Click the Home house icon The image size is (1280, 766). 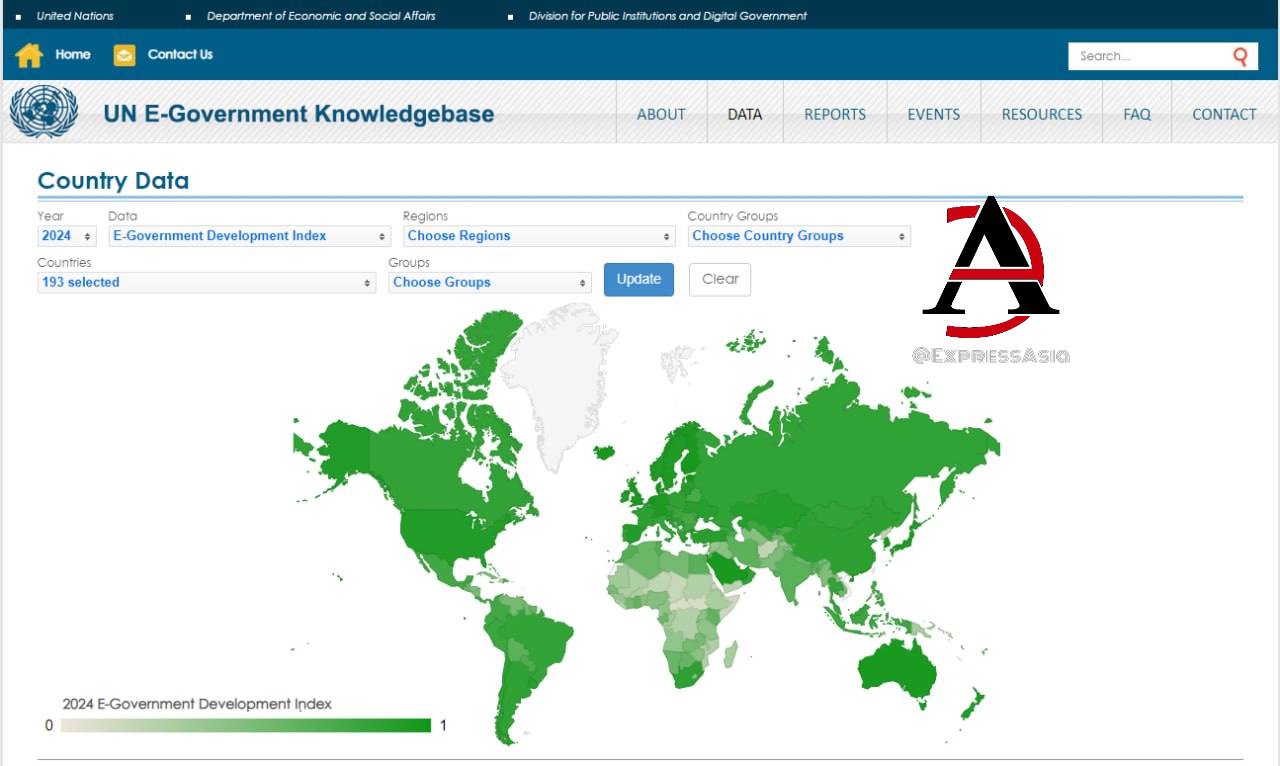point(29,55)
